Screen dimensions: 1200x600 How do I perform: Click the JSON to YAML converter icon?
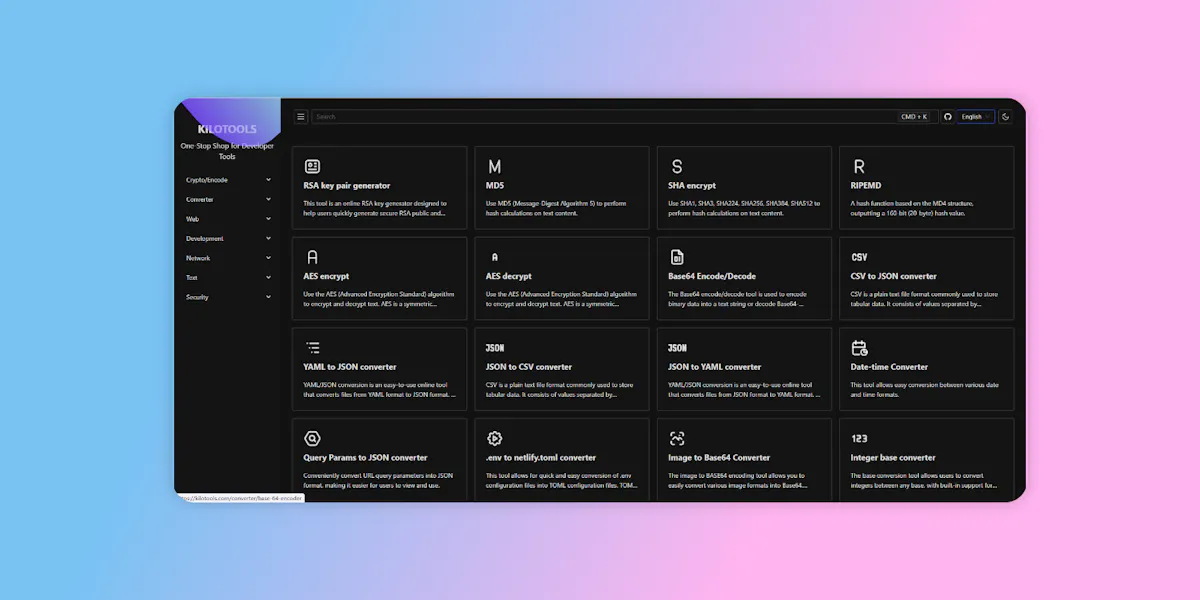click(677, 348)
